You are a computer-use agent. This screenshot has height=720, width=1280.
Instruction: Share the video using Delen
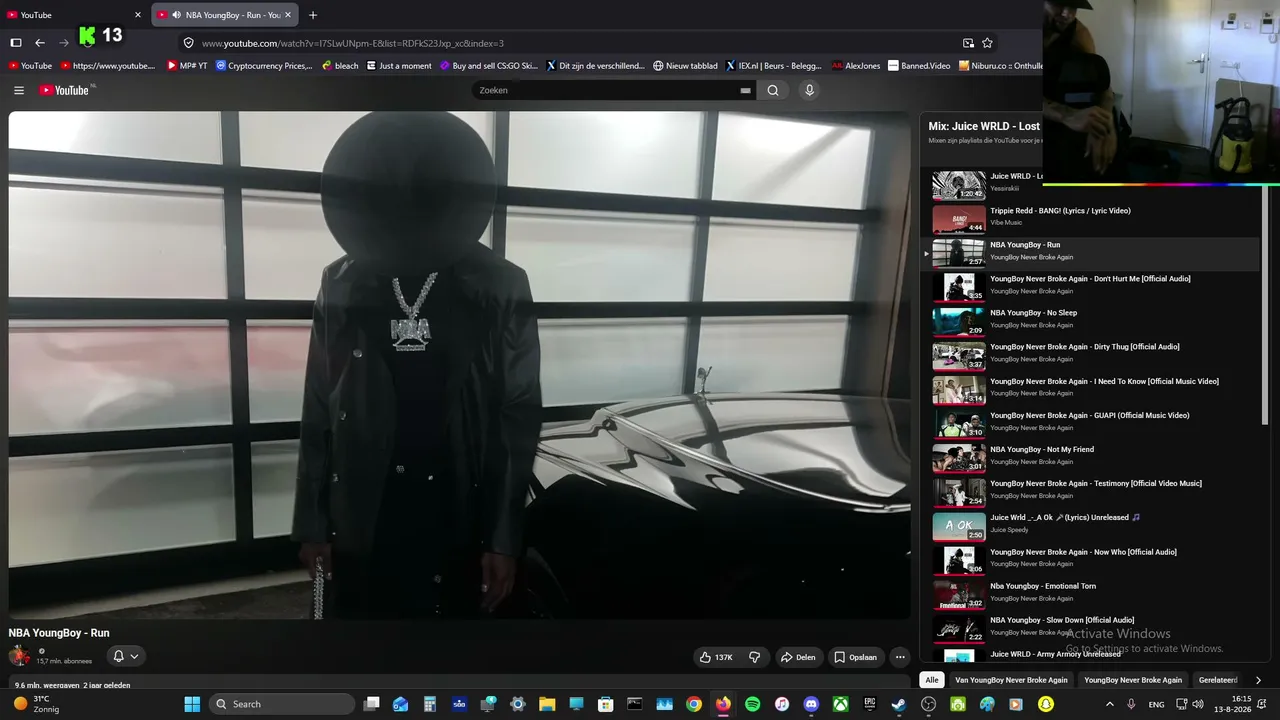[x=798, y=657]
